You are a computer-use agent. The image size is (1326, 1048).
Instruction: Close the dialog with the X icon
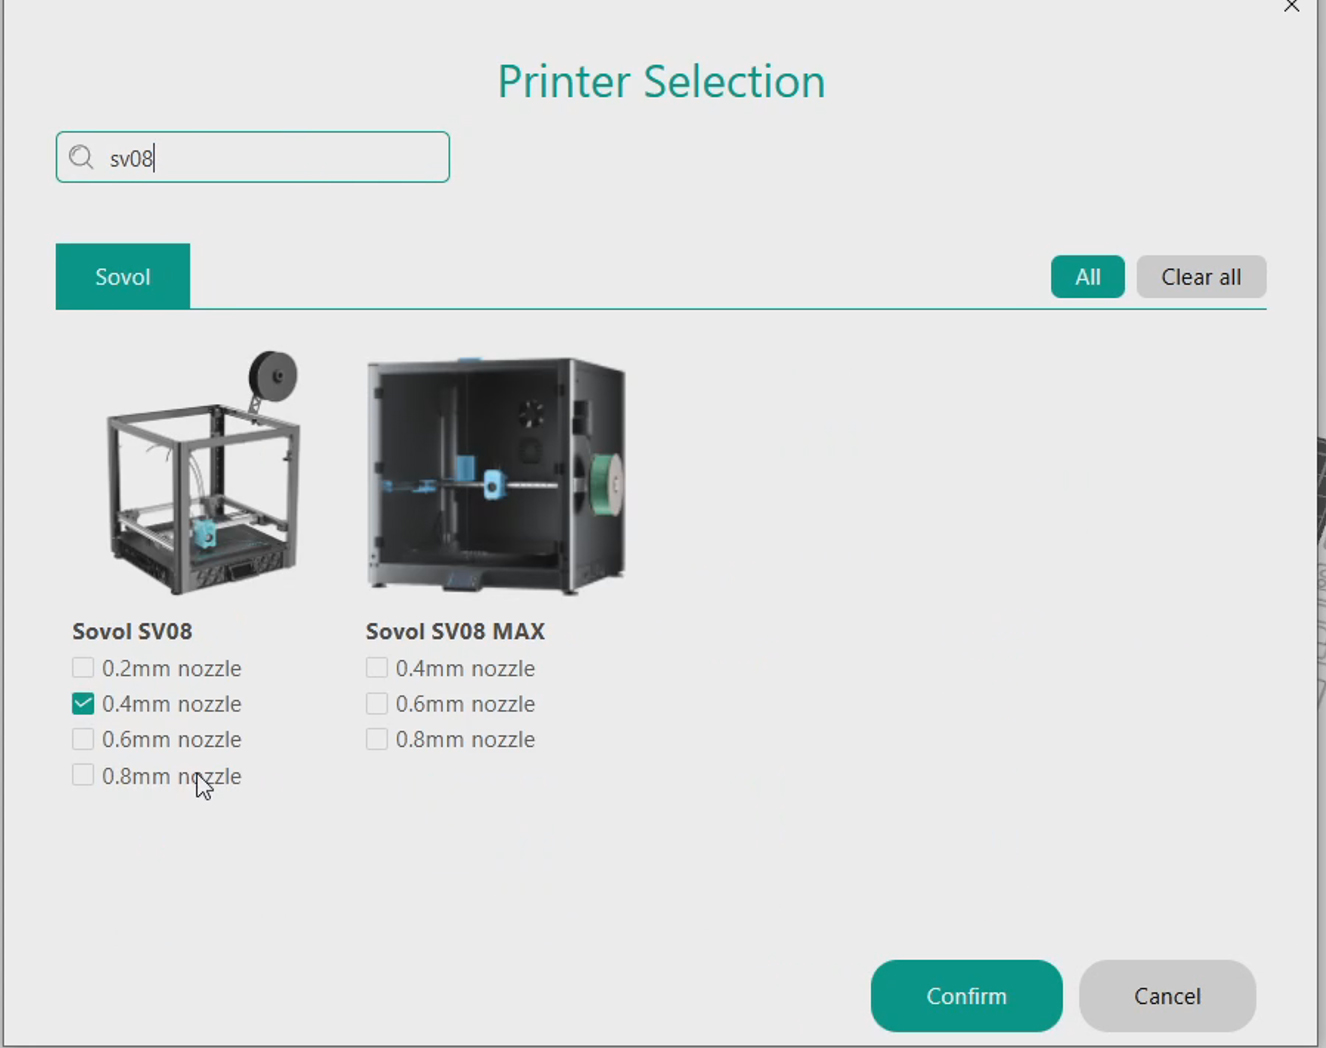click(x=1292, y=7)
